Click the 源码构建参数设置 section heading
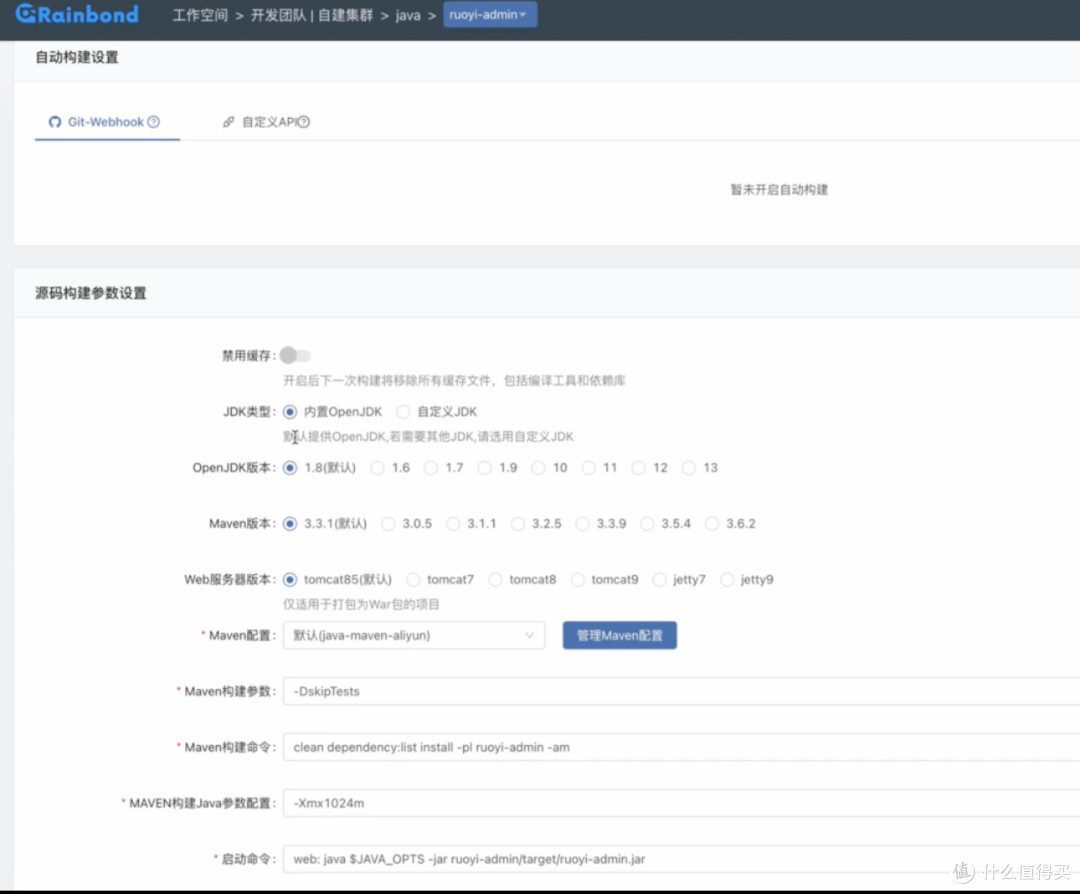 [x=91, y=293]
